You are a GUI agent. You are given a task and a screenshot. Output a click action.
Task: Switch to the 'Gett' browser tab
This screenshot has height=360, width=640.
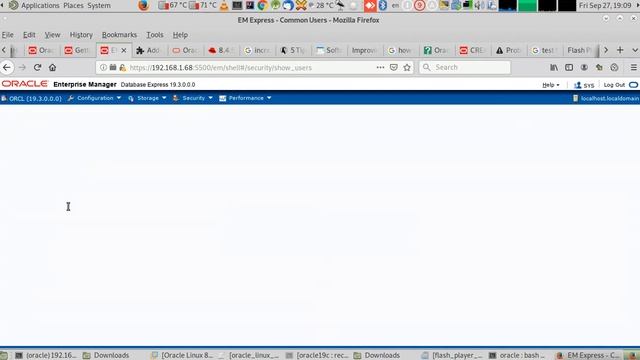tap(77, 50)
